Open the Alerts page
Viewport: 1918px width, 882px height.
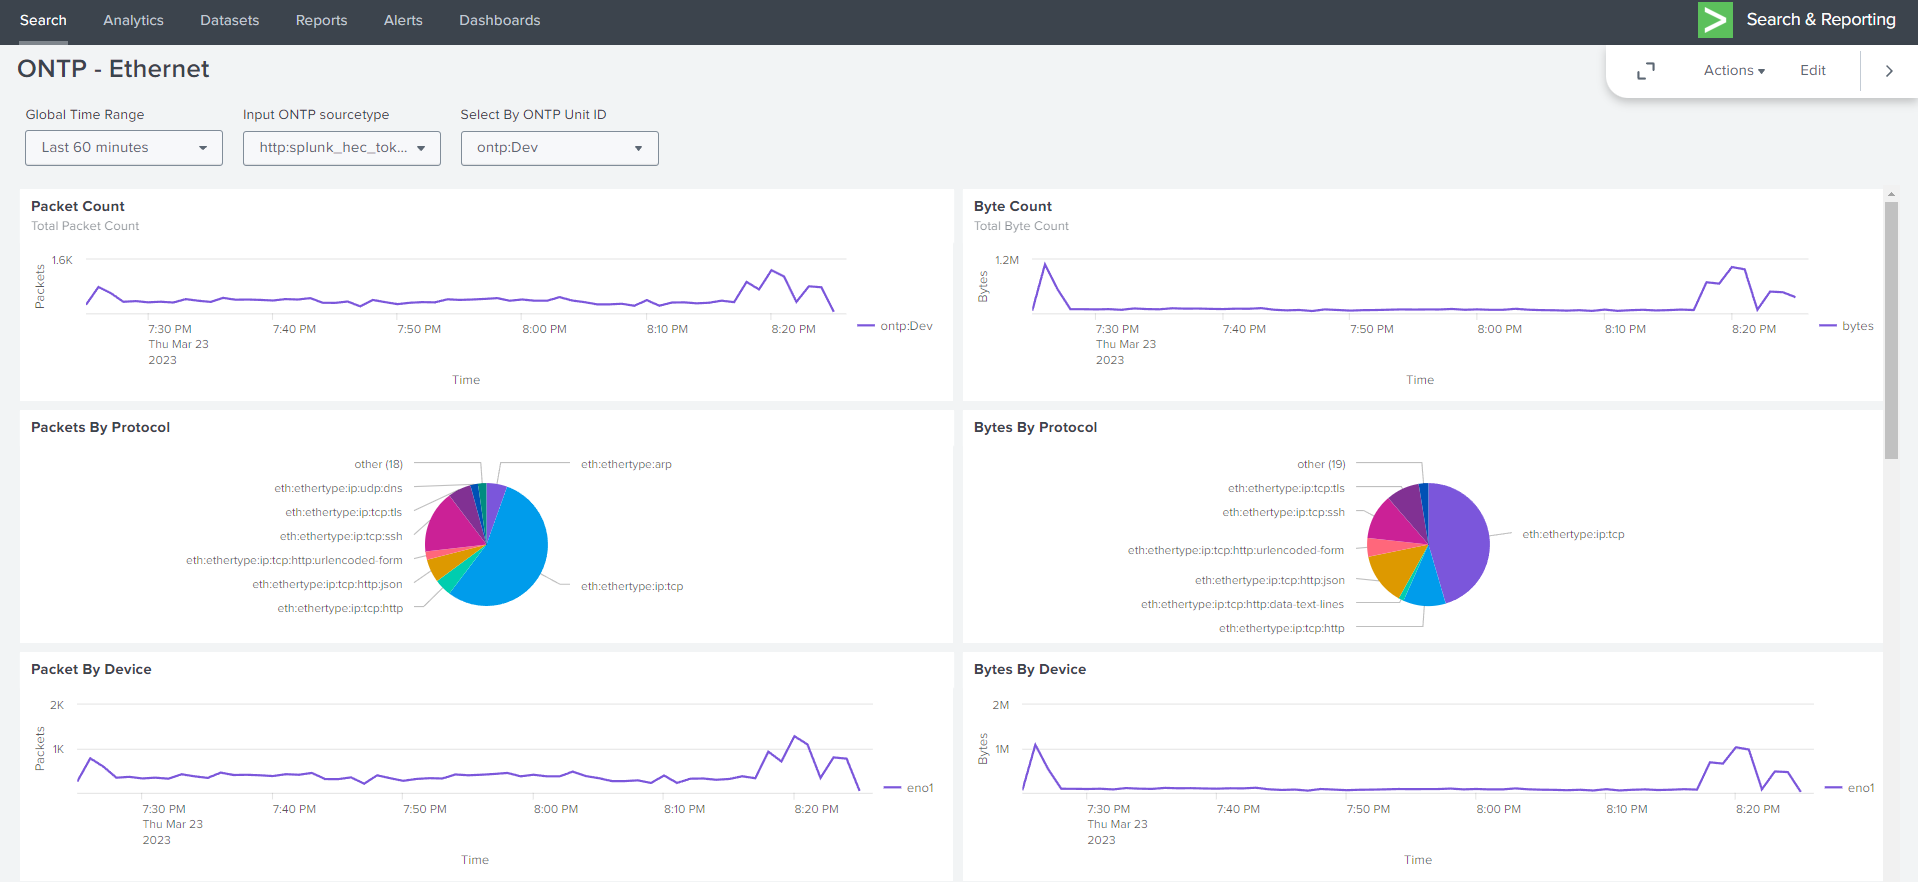(403, 21)
